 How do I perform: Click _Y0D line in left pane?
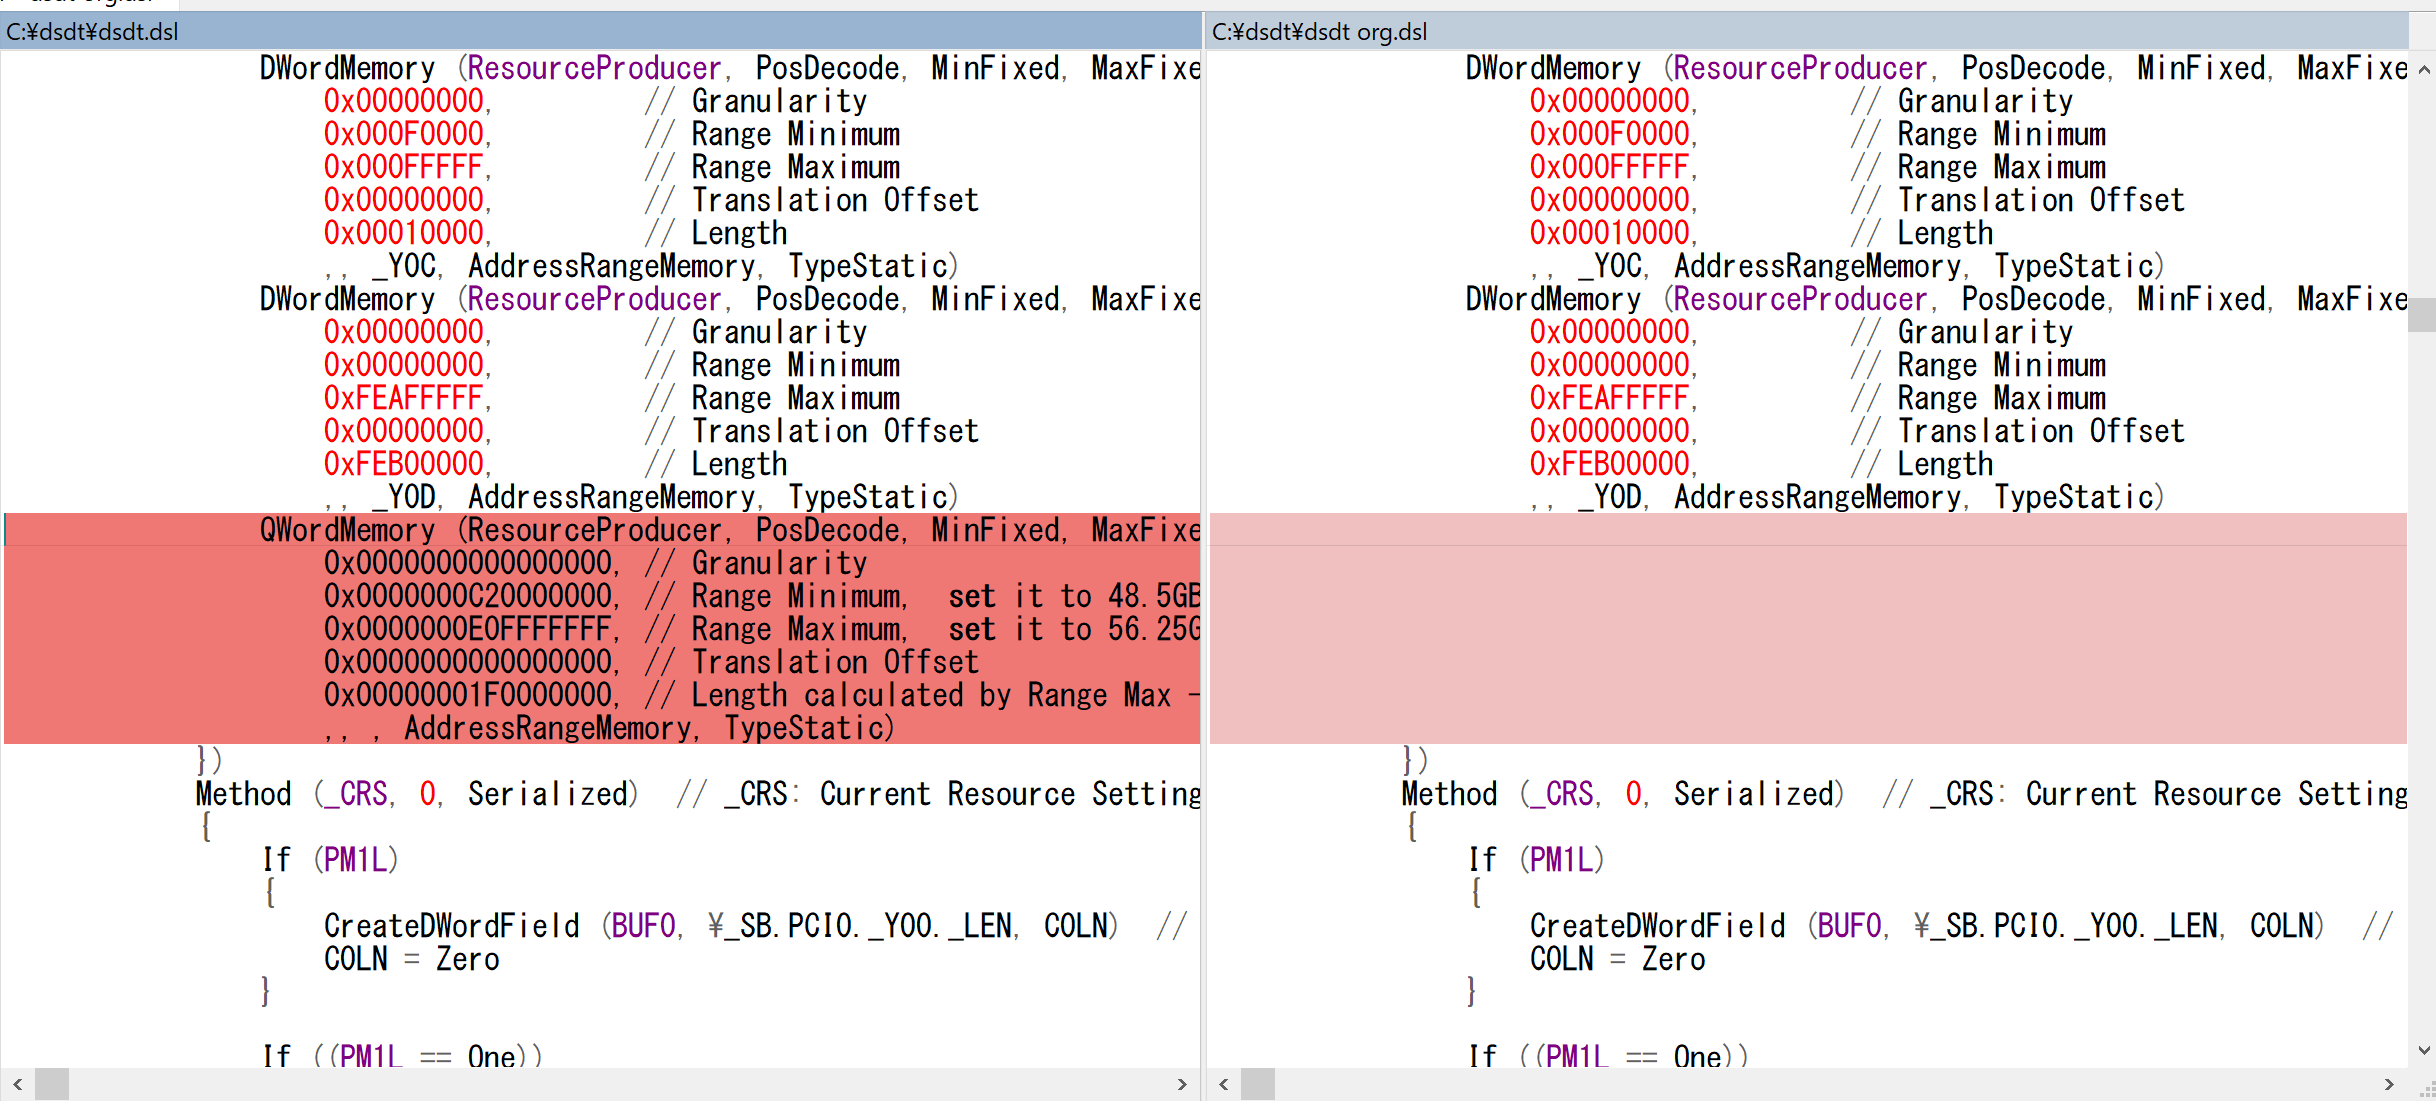[642, 497]
